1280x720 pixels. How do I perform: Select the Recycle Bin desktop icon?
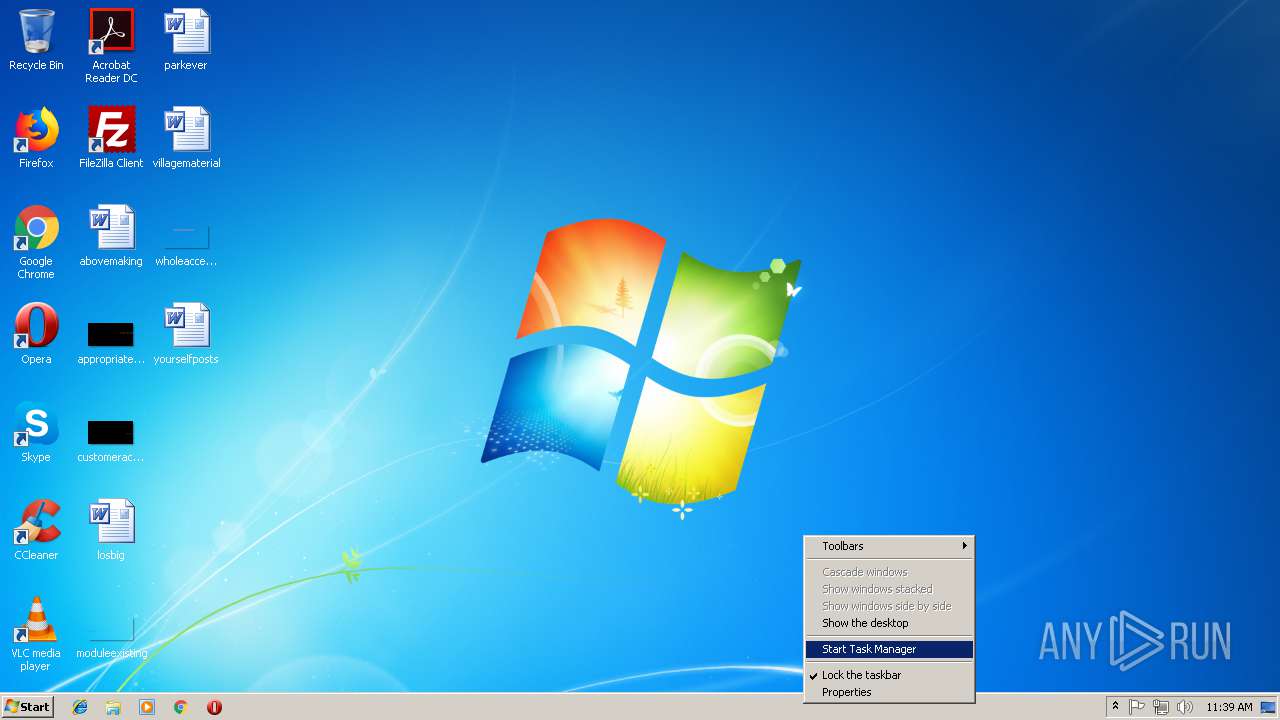click(36, 40)
